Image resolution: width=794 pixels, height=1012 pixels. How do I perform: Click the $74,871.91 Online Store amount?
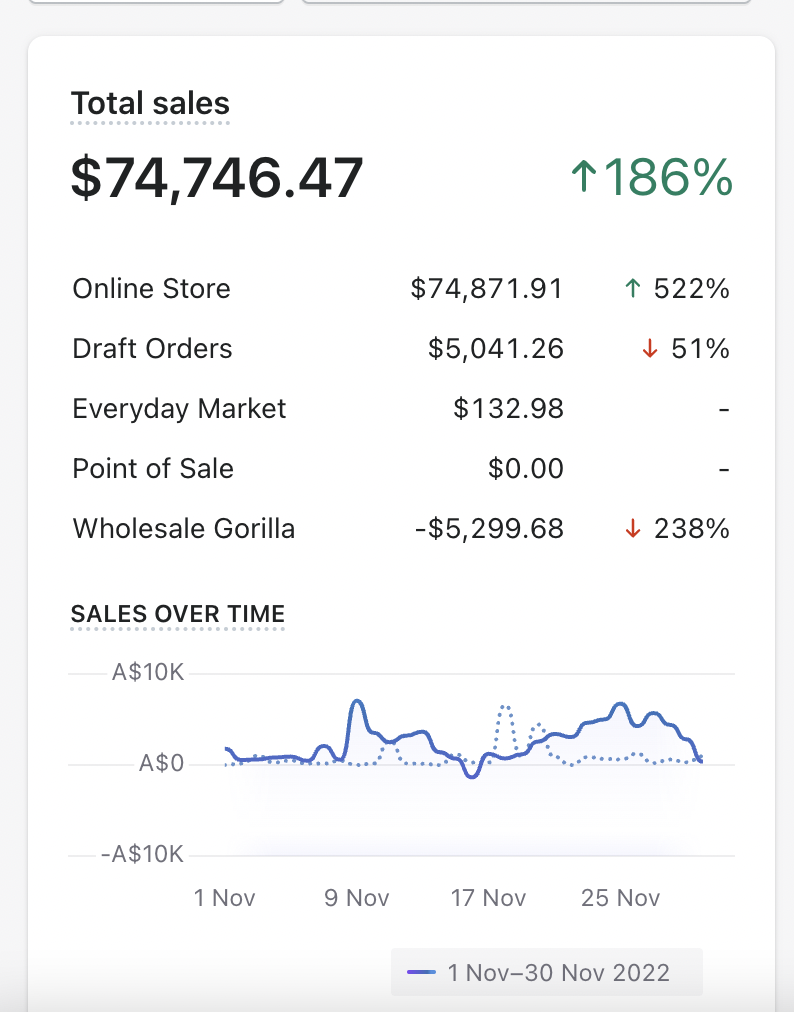pyautogui.click(x=487, y=289)
